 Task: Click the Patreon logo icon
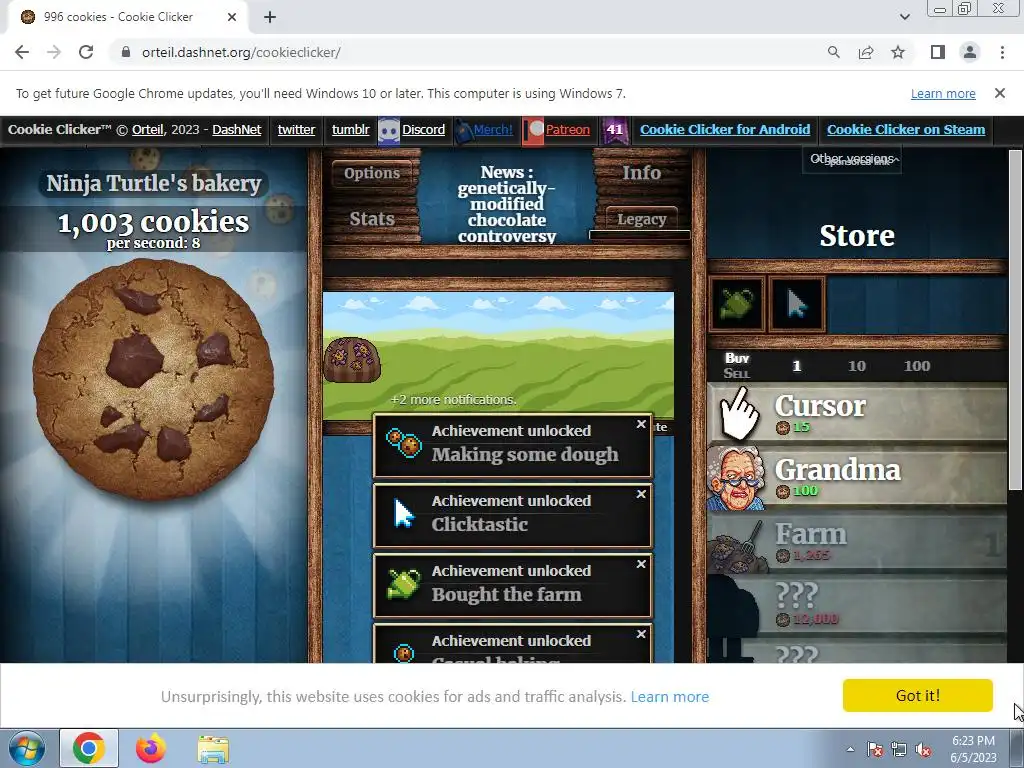tap(534, 130)
